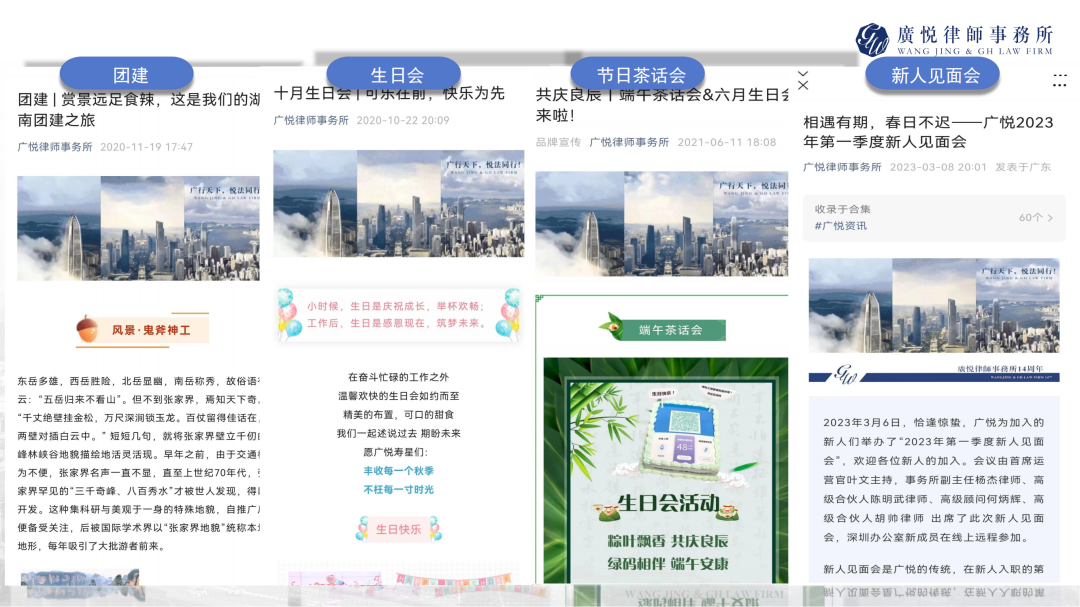Screen dimensions: 1080x607
Task: Select the 团建 category label
Action: click(128, 74)
